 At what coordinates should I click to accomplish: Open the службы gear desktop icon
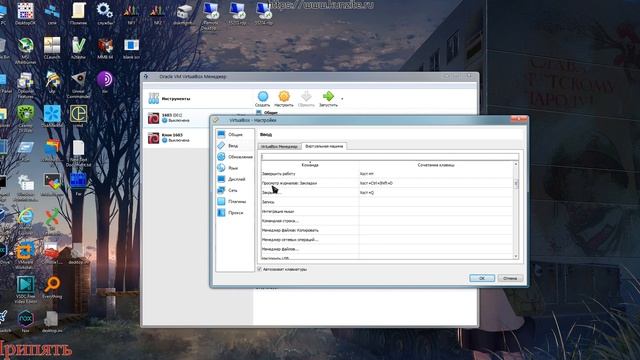coord(105,13)
